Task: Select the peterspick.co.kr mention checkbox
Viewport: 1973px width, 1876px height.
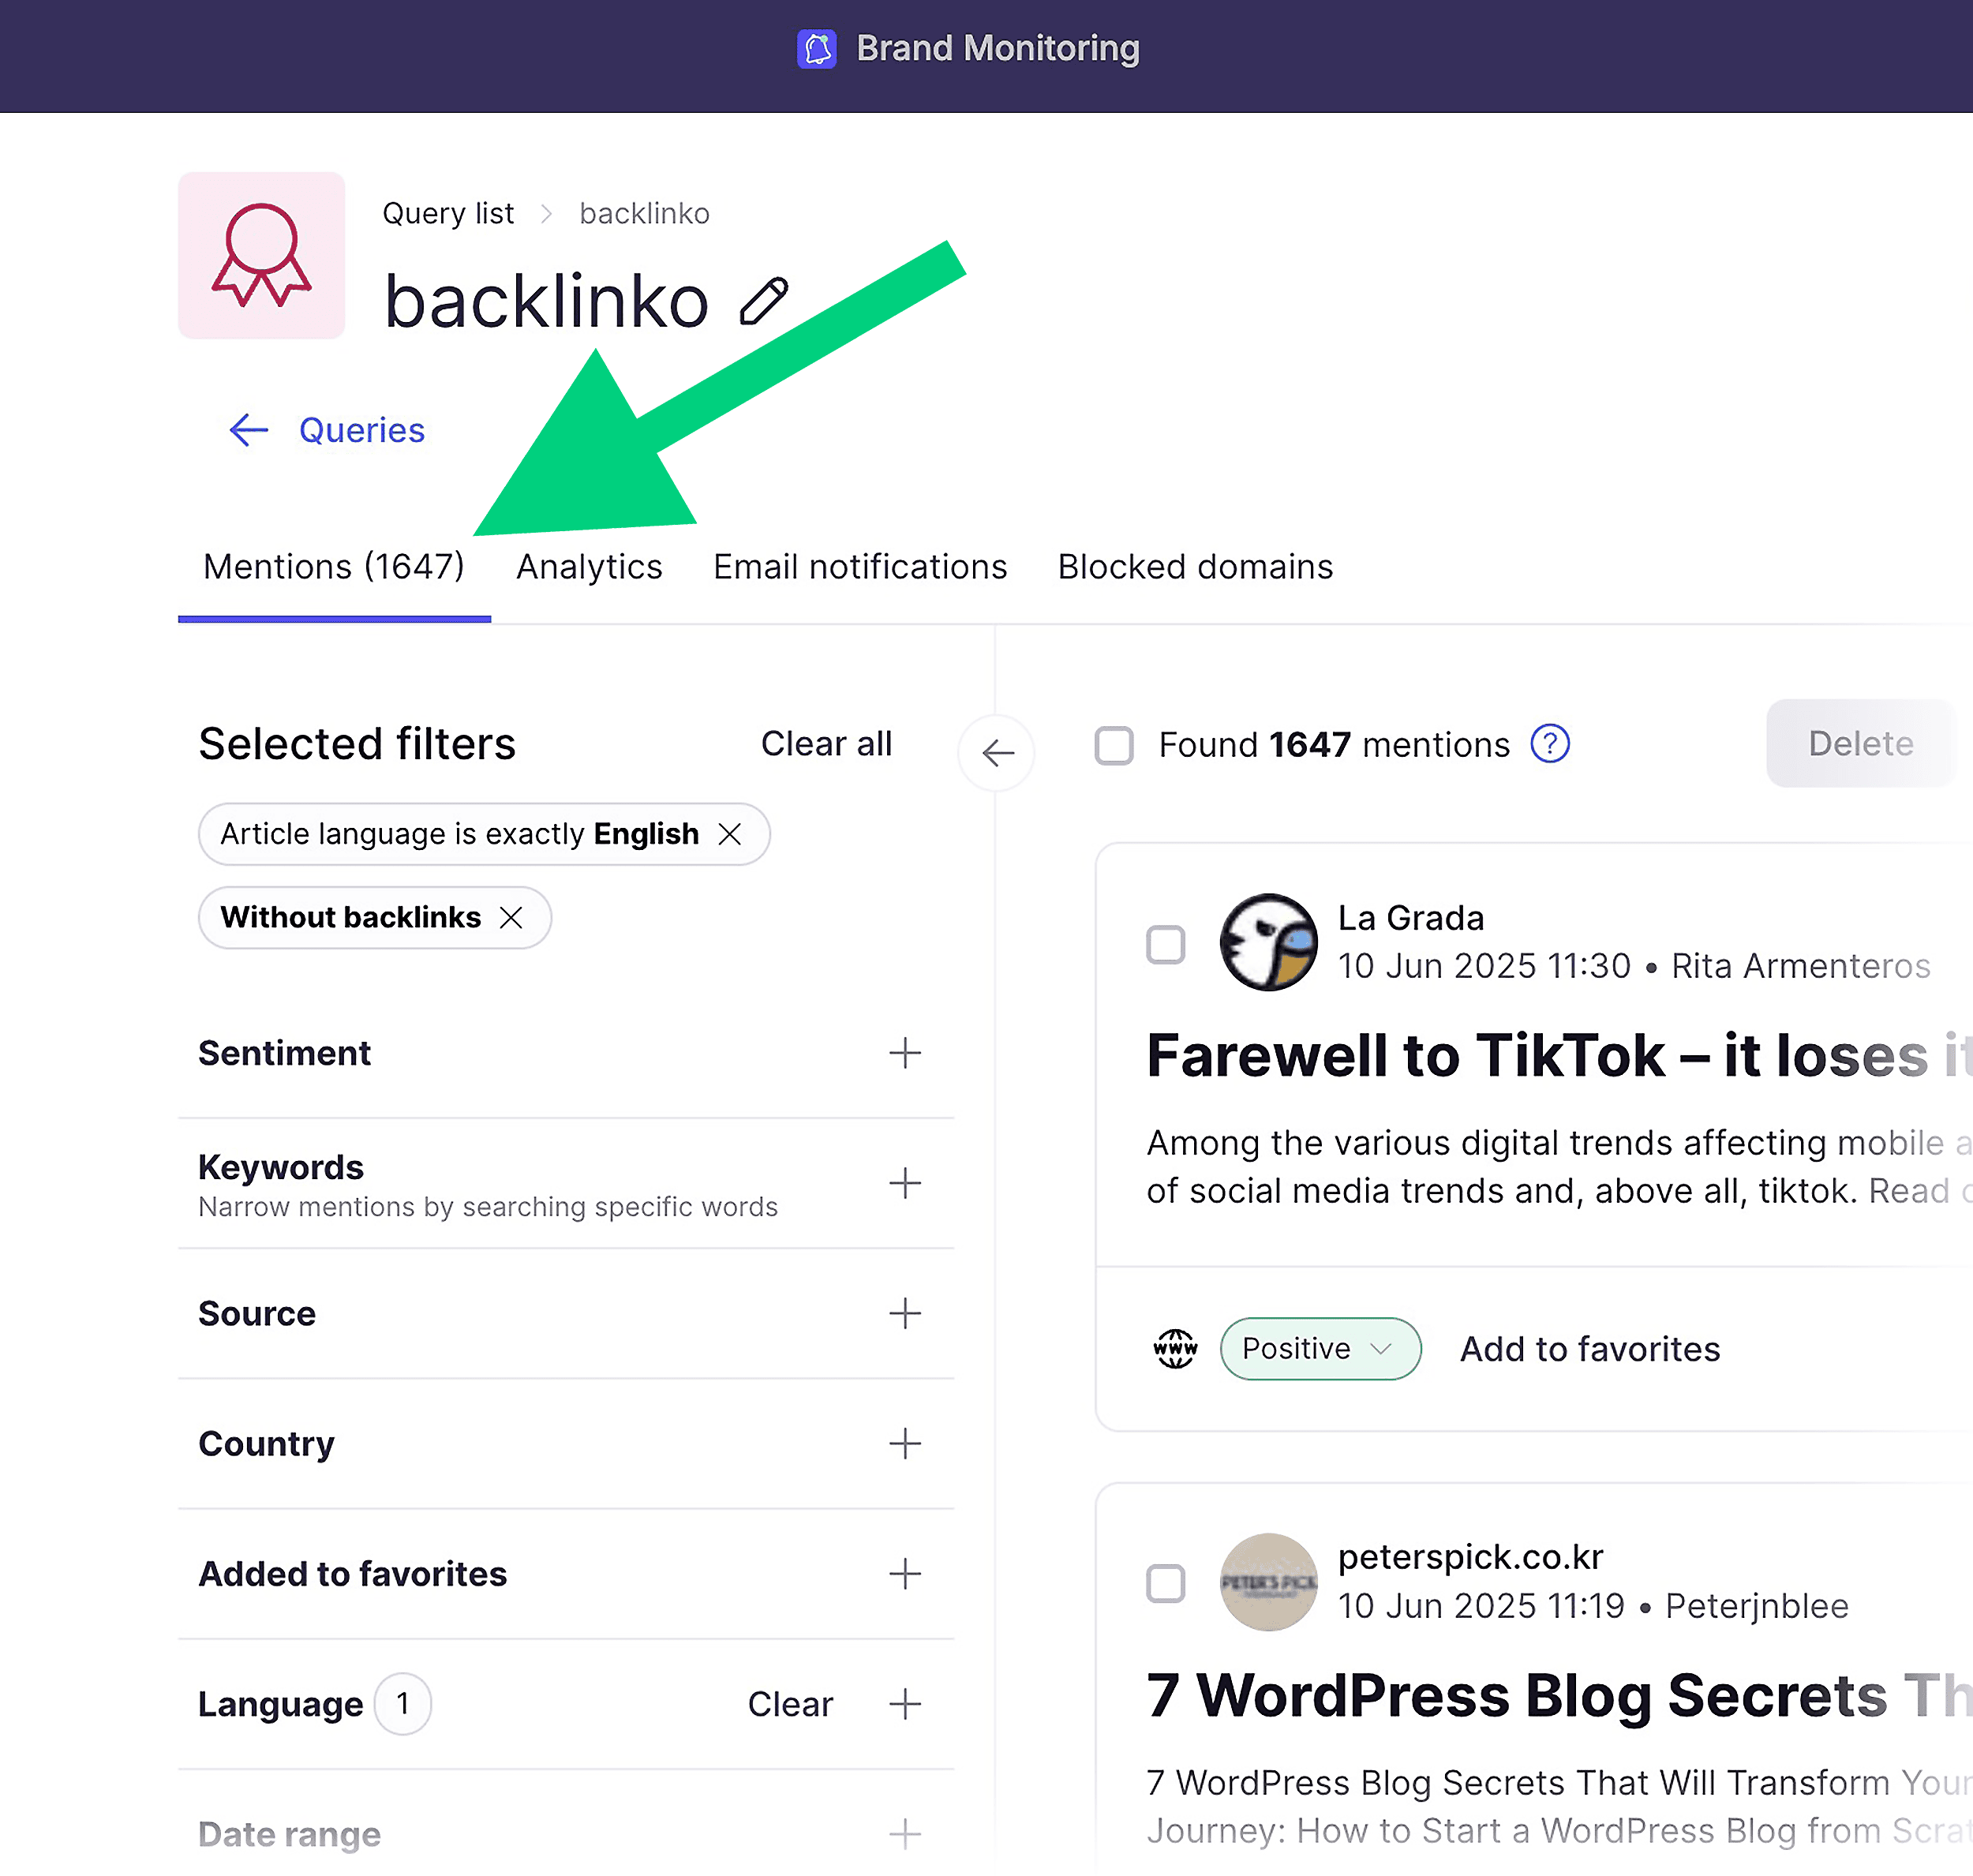Action: click(1165, 1583)
